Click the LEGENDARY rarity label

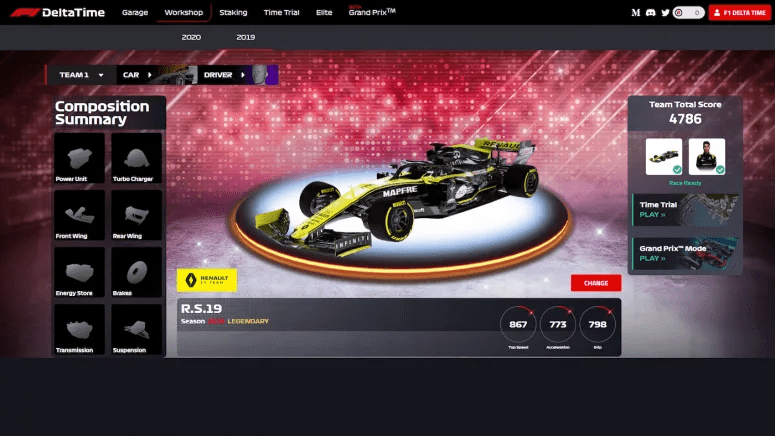(x=248, y=321)
